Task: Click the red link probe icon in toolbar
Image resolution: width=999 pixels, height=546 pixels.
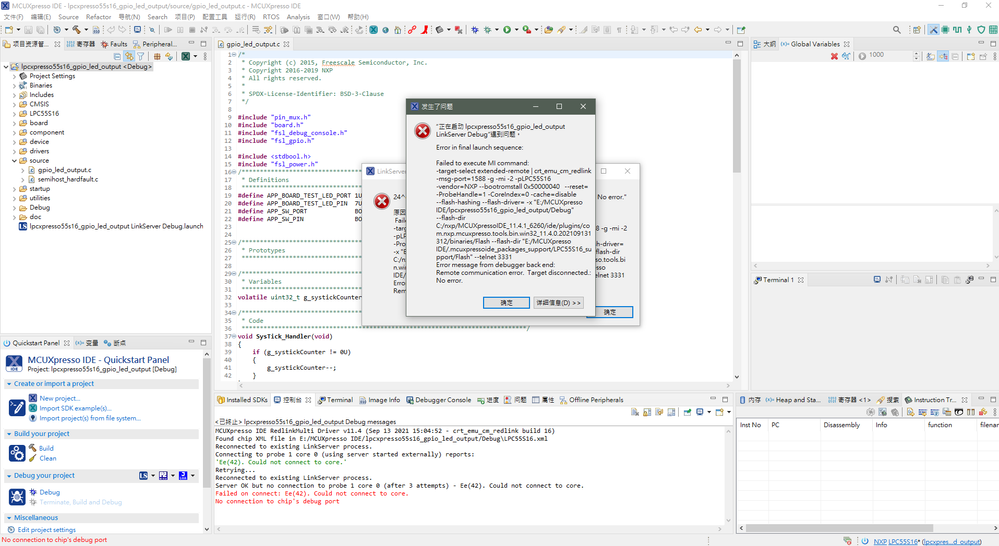Action: [x=412, y=30]
